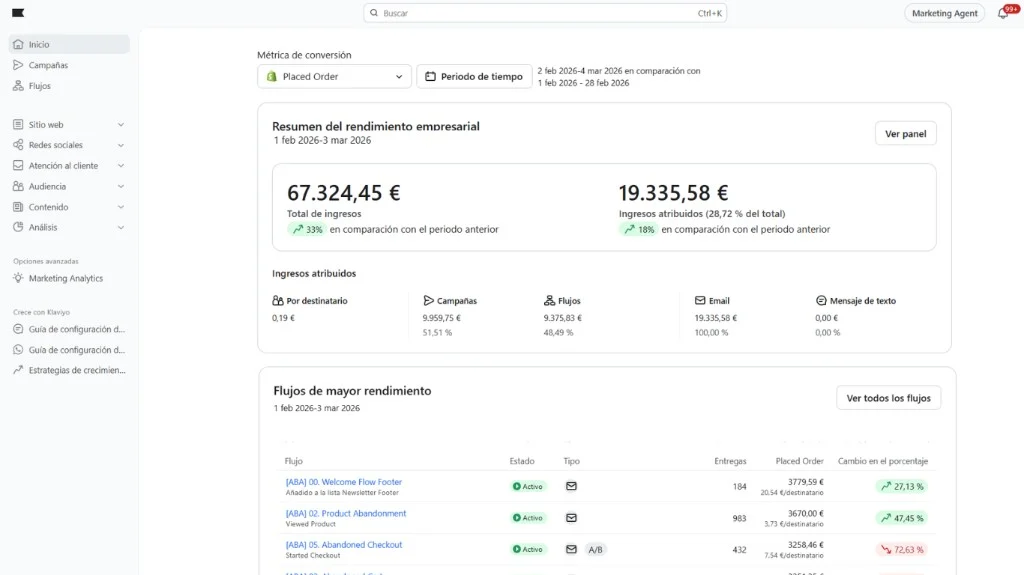The image size is (1024, 575).
Task: Expand the Análisis section chevron
Action: pyautogui.click(x=121, y=227)
